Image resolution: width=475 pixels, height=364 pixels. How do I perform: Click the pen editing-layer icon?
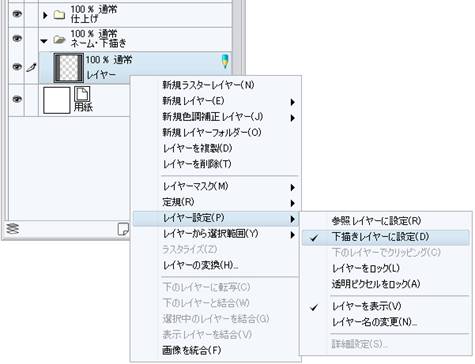pyautogui.click(x=32, y=68)
